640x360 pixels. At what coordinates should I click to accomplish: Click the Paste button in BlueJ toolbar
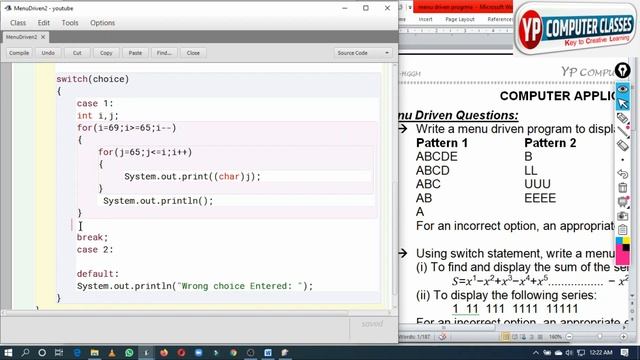(x=135, y=53)
